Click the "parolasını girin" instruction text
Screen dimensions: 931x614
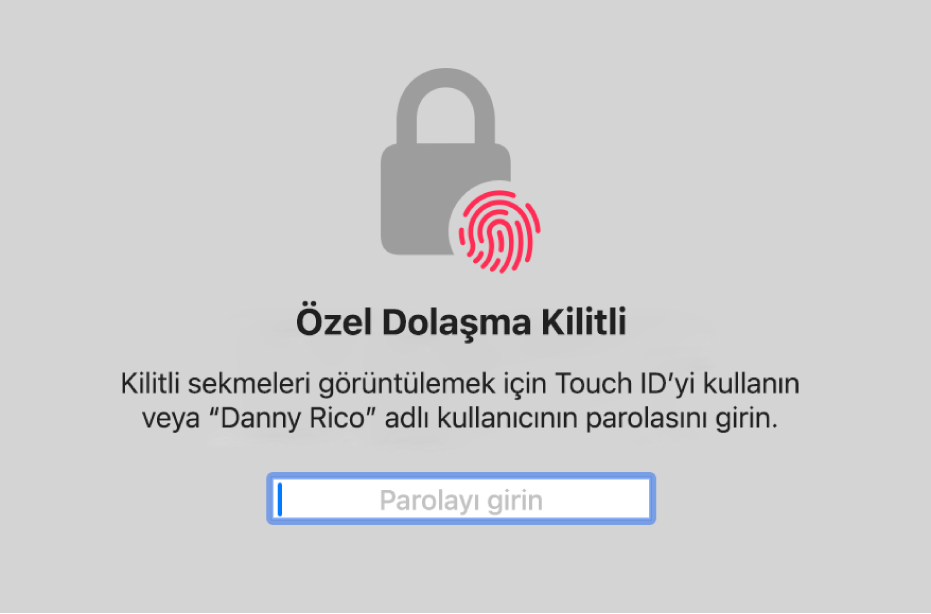682,419
